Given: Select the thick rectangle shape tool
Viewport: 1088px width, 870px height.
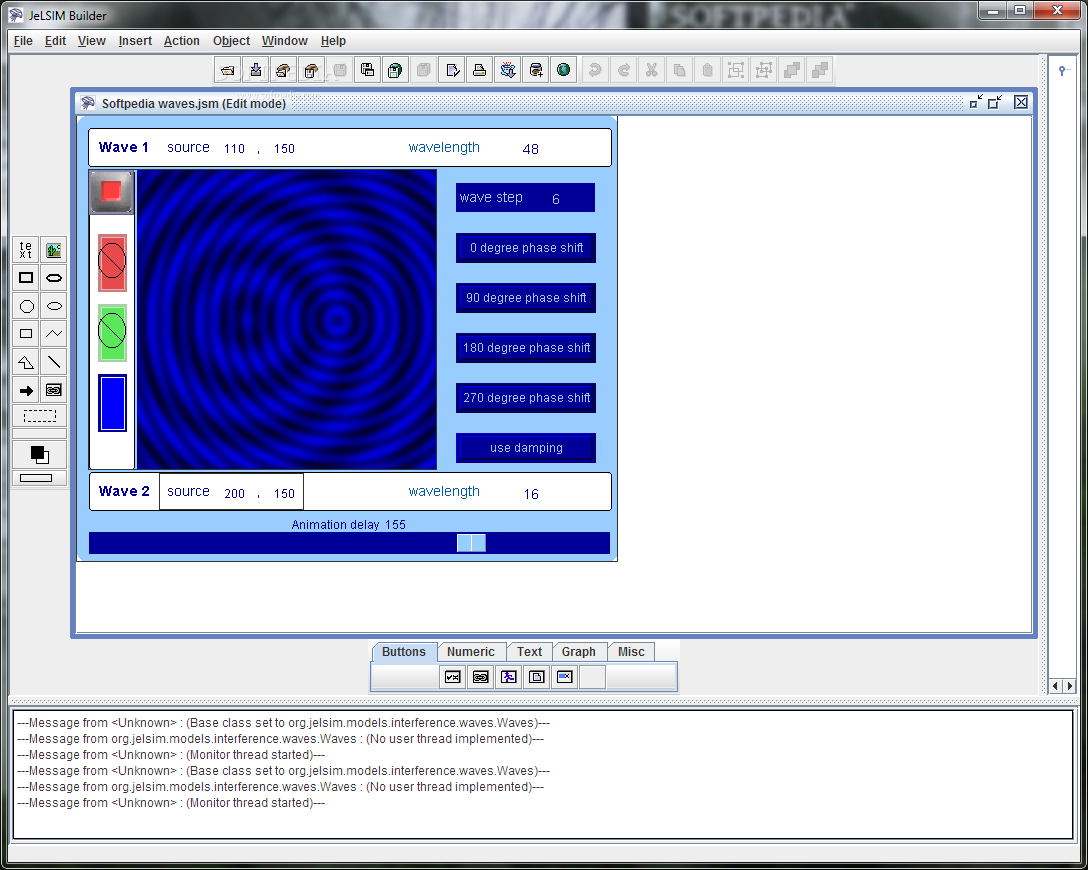Looking at the screenshot, I should (26, 278).
